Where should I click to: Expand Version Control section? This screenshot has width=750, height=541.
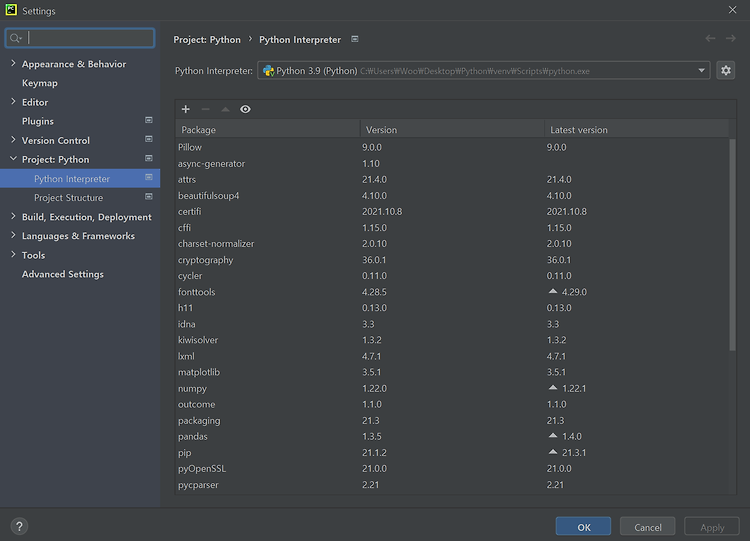click(x=13, y=140)
